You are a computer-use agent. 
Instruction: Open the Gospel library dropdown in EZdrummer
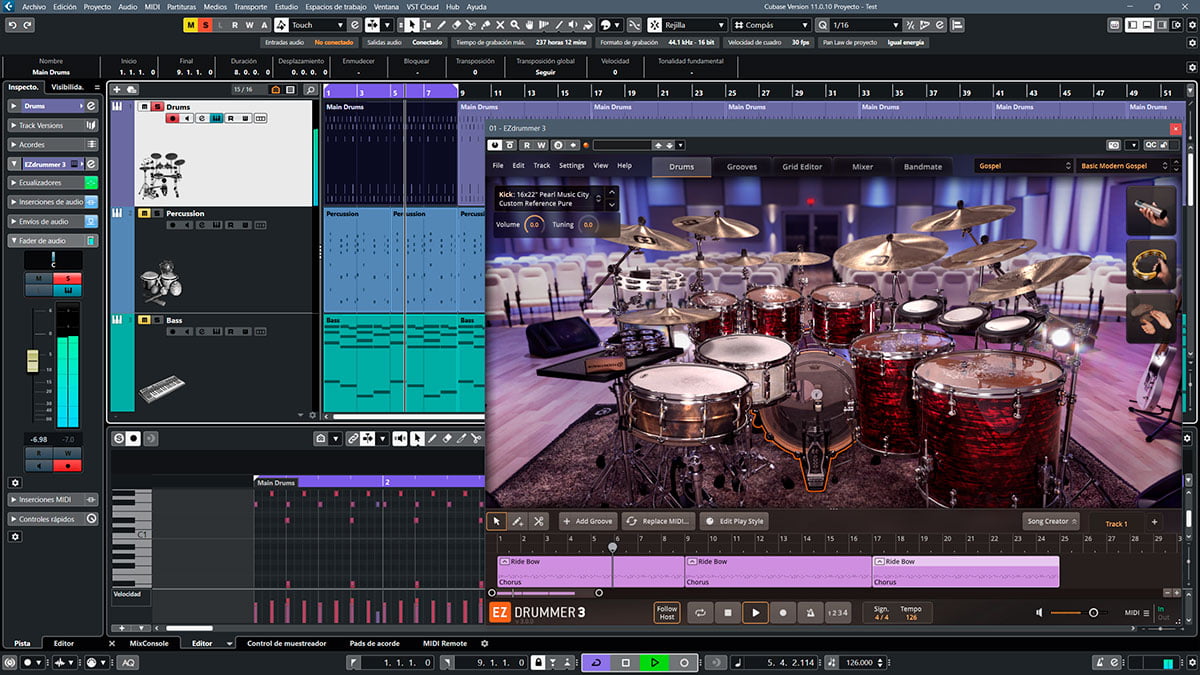pos(1023,166)
